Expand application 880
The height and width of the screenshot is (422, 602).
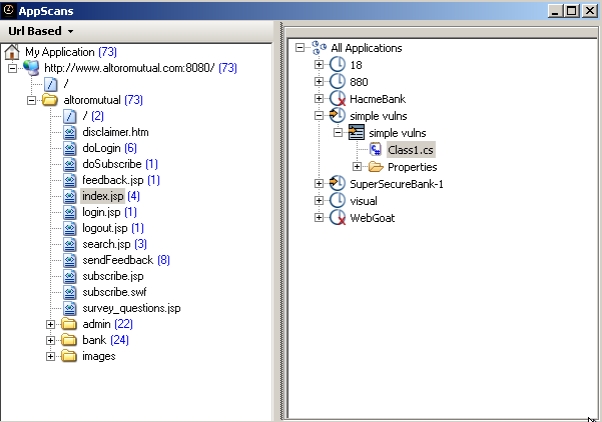pos(319,81)
